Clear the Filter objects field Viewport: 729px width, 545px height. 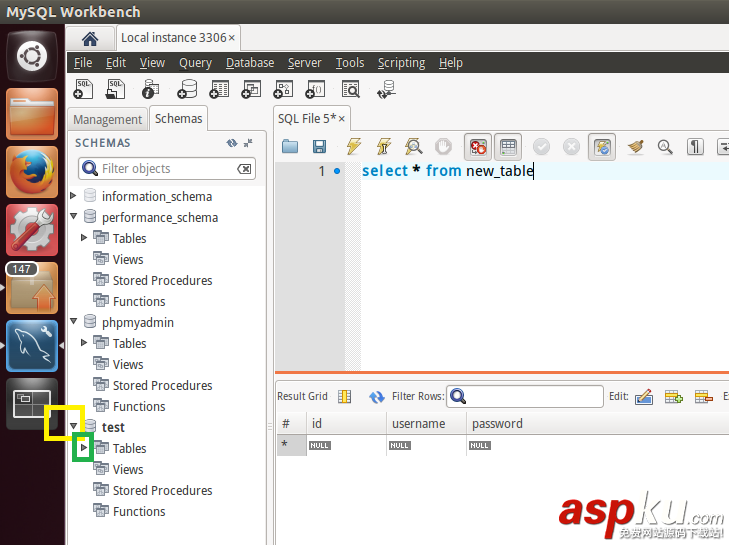point(245,169)
